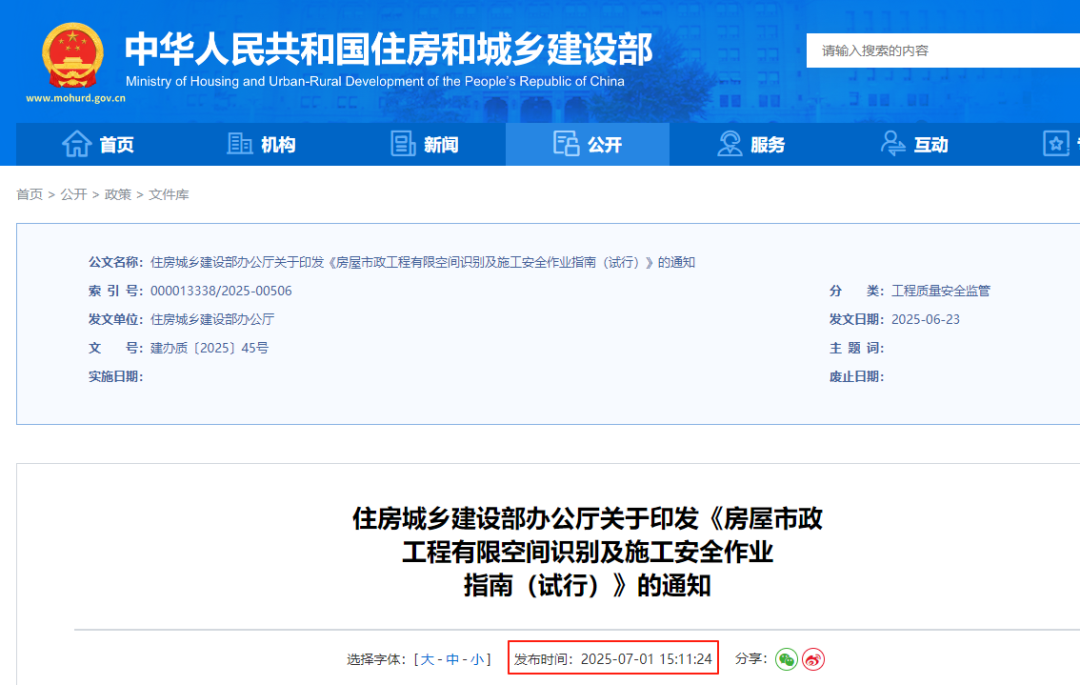Select the 首页 home icon in navigation
The width and height of the screenshot is (1080, 685).
point(75,143)
